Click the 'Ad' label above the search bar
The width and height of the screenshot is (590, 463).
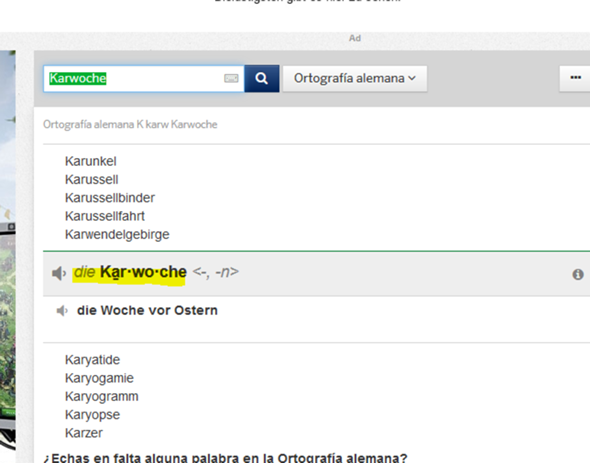point(355,38)
